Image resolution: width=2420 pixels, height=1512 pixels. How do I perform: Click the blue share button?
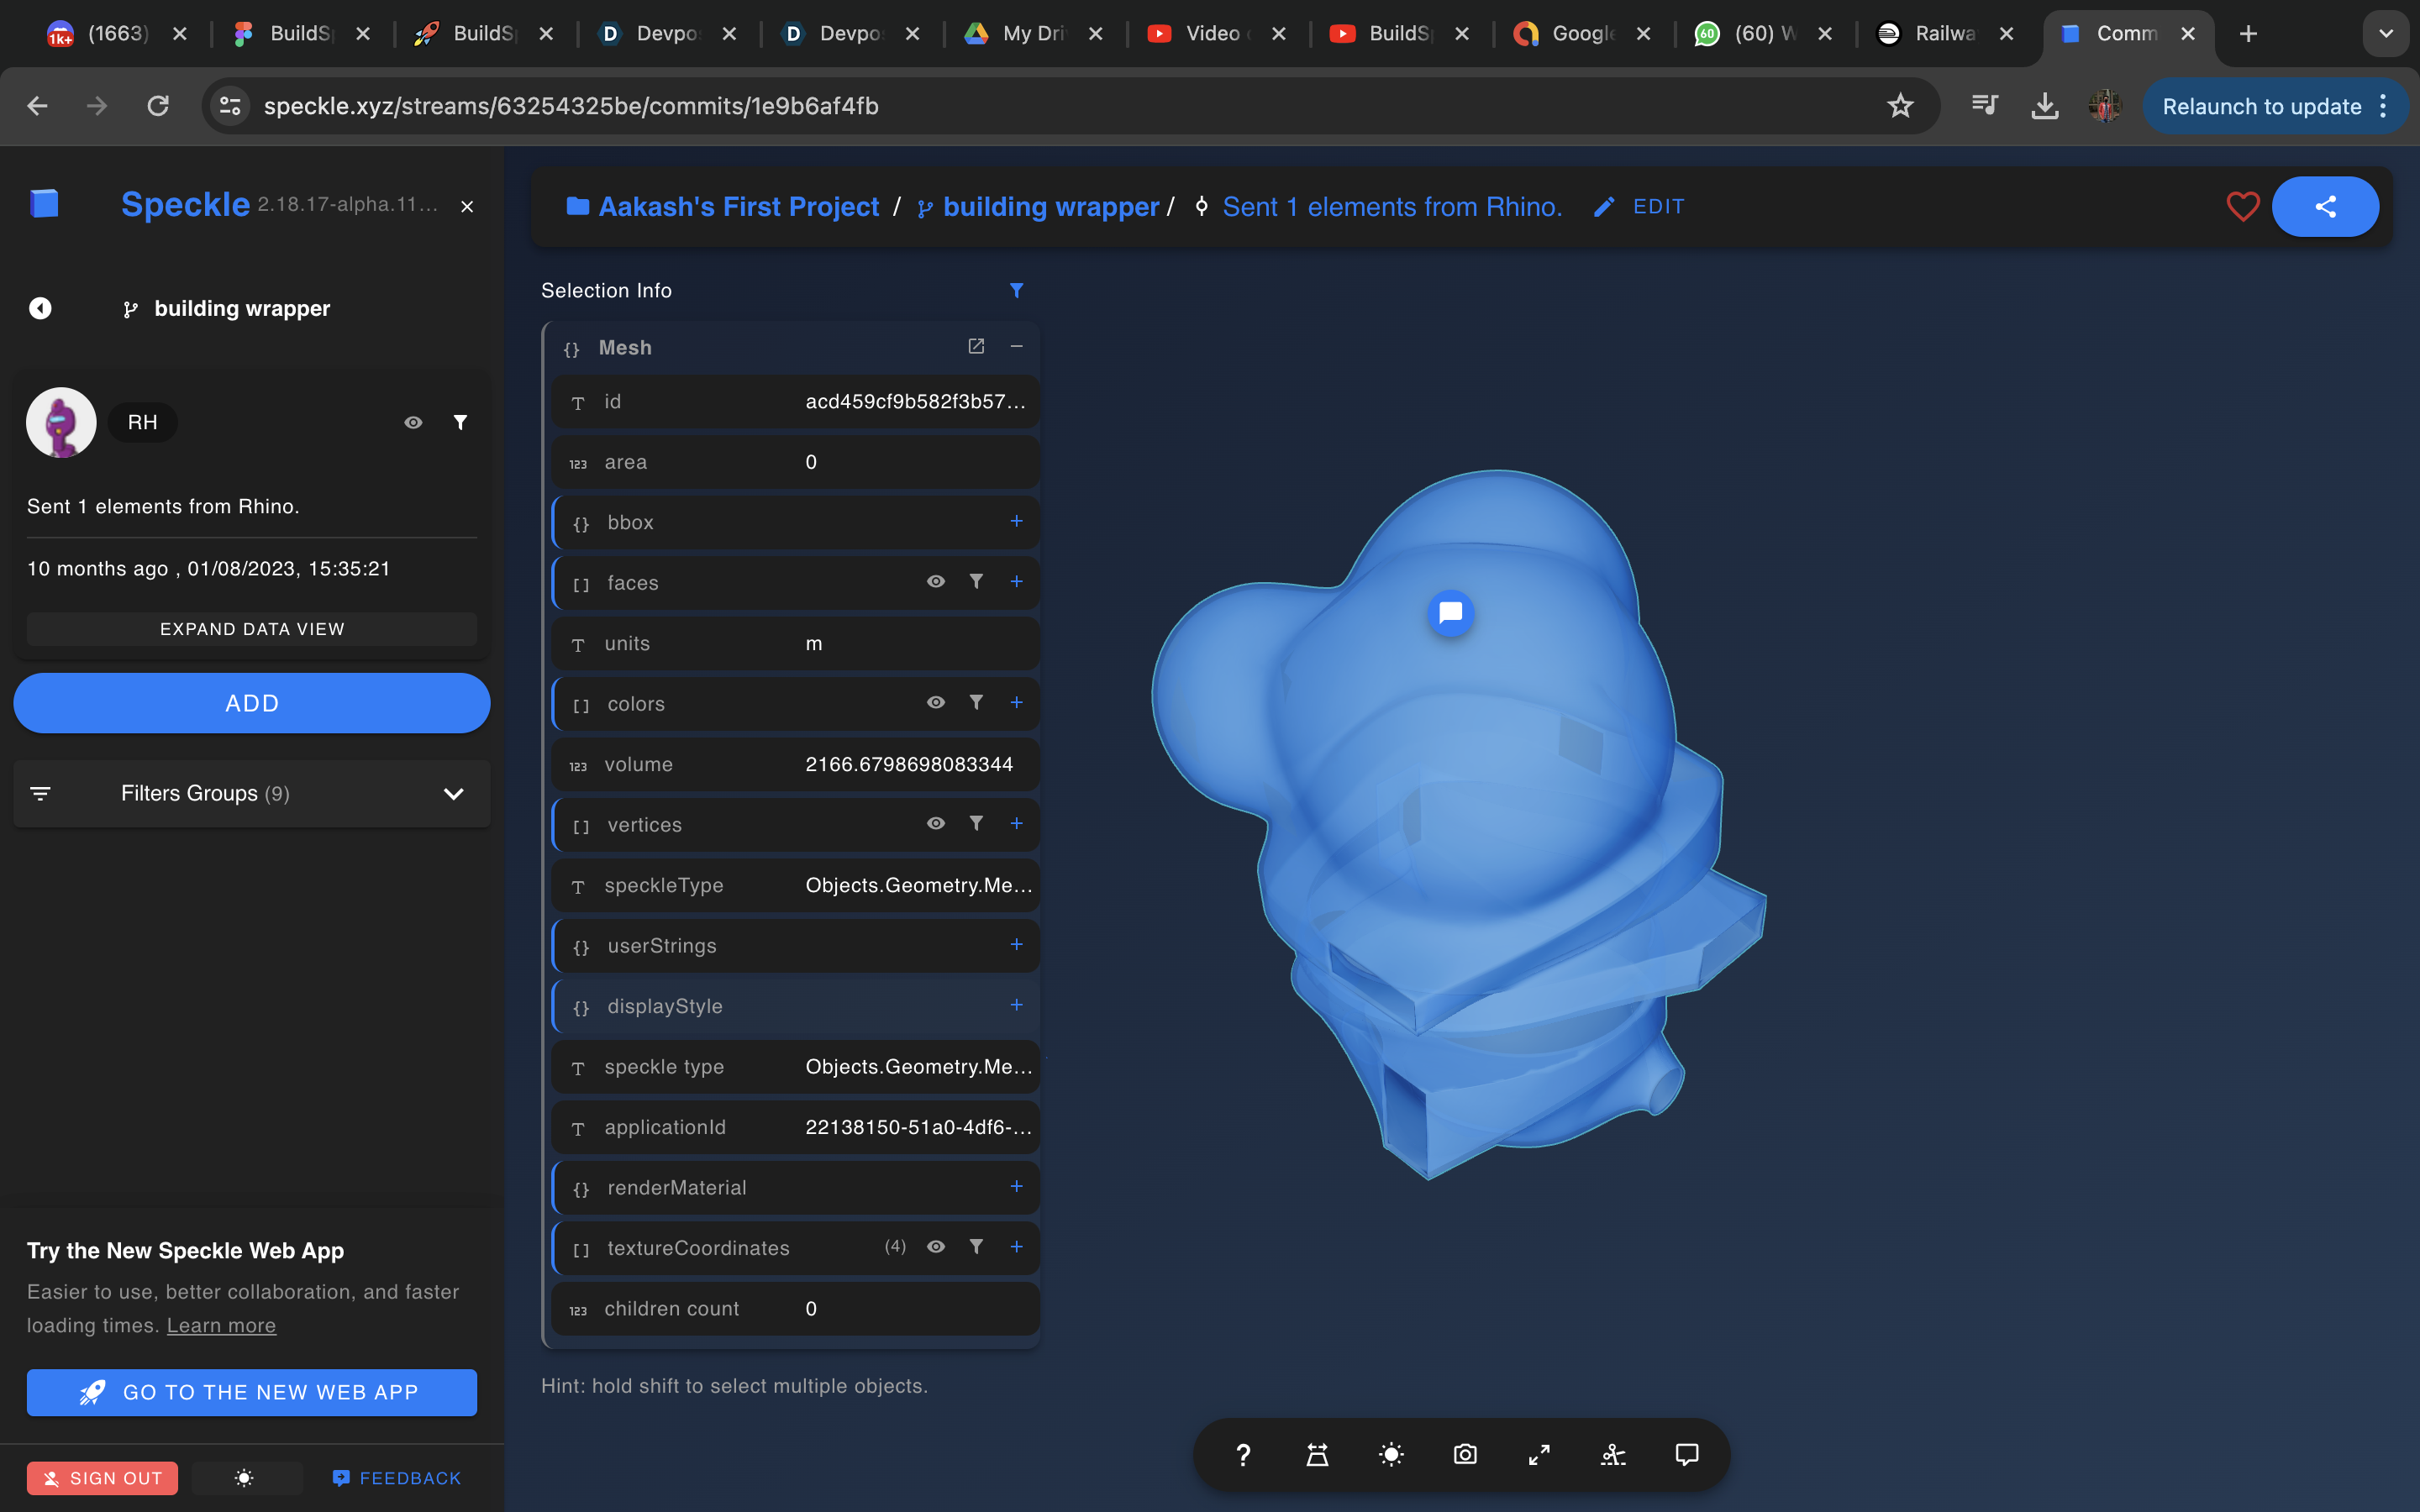[2325, 206]
